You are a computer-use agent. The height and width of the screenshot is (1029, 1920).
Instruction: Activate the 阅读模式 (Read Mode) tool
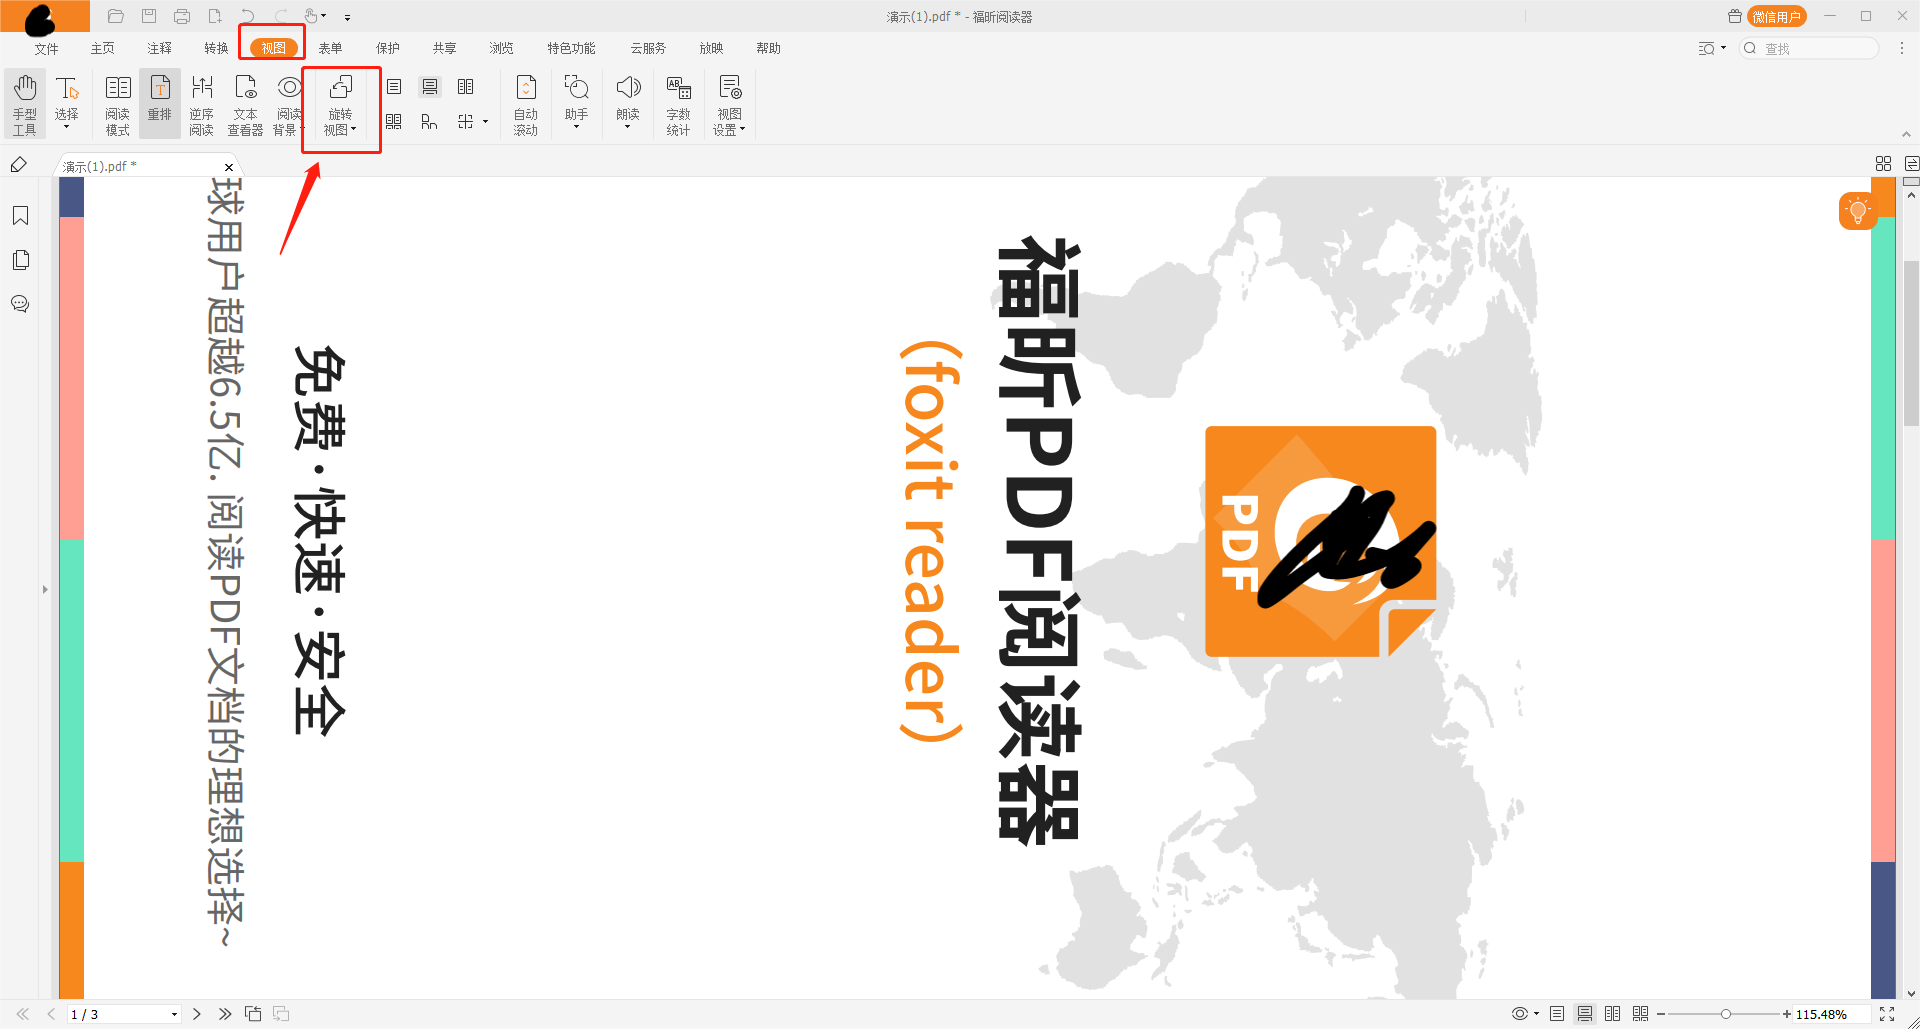coord(117,100)
